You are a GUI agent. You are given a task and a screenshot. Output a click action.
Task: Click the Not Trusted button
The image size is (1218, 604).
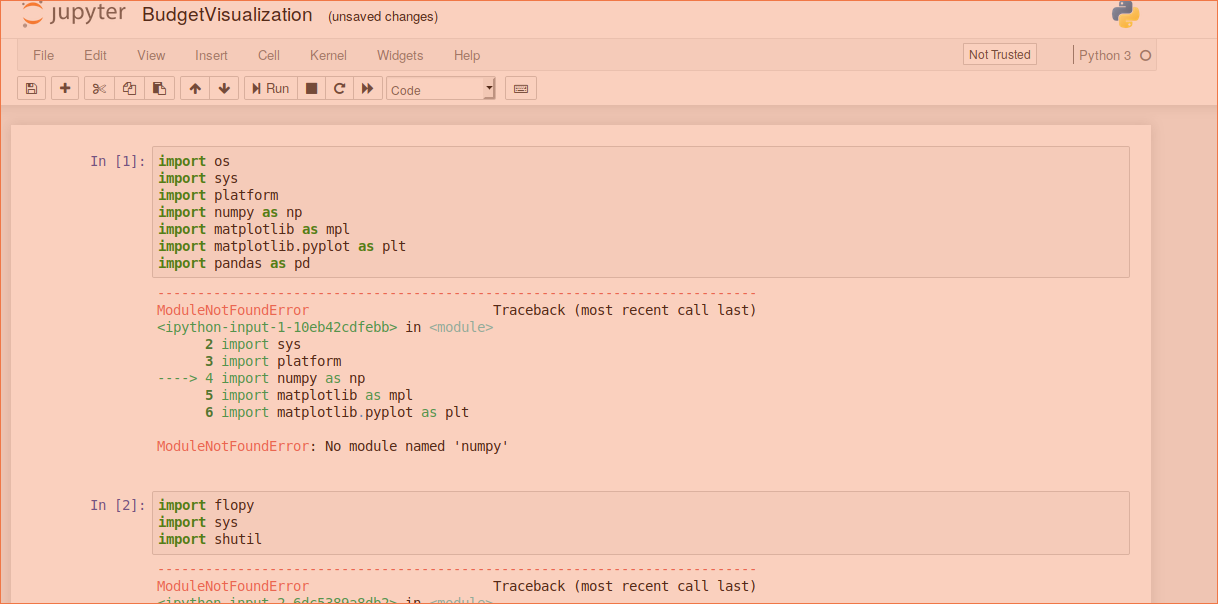1000,55
